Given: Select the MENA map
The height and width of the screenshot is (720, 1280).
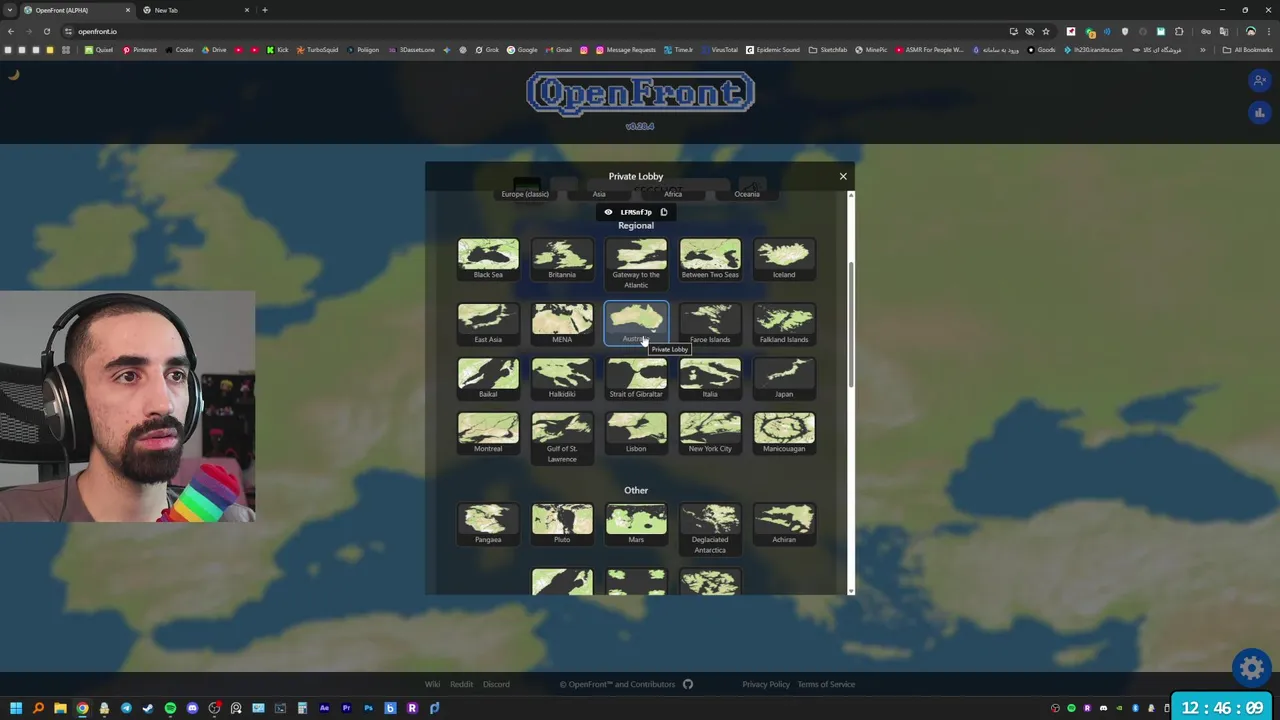Looking at the screenshot, I should coord(562,324).
